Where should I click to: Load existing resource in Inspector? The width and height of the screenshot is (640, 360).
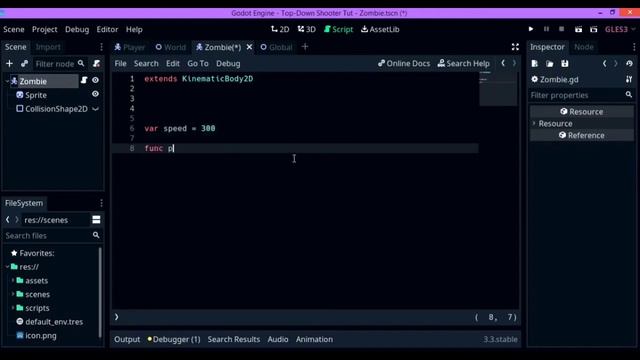point(550,64)
